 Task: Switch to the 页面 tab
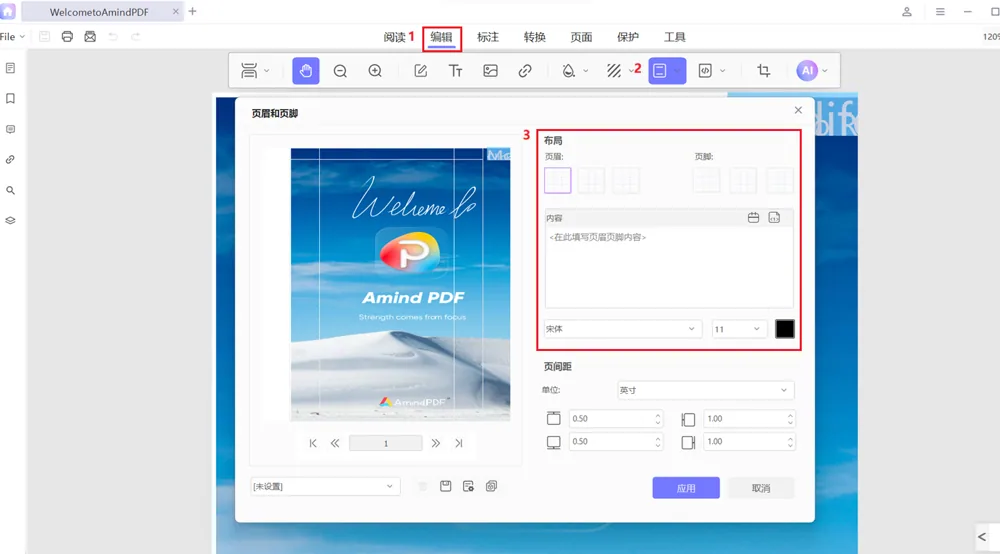point(581,37)
